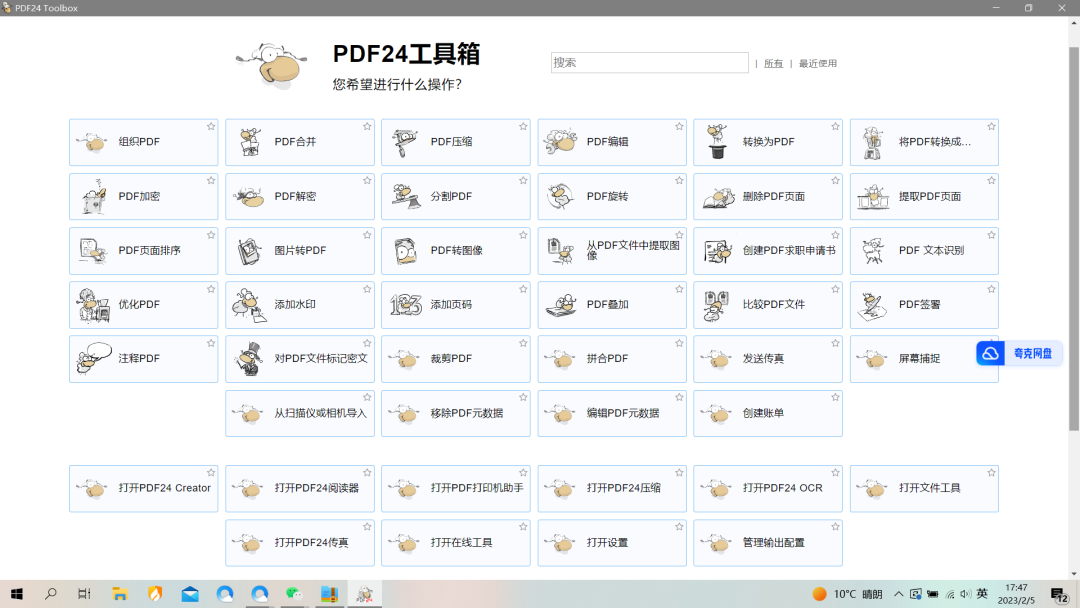1080x608 pixels.
Task: Toggle the star on PDF合并
Action: tap(367, 127)
